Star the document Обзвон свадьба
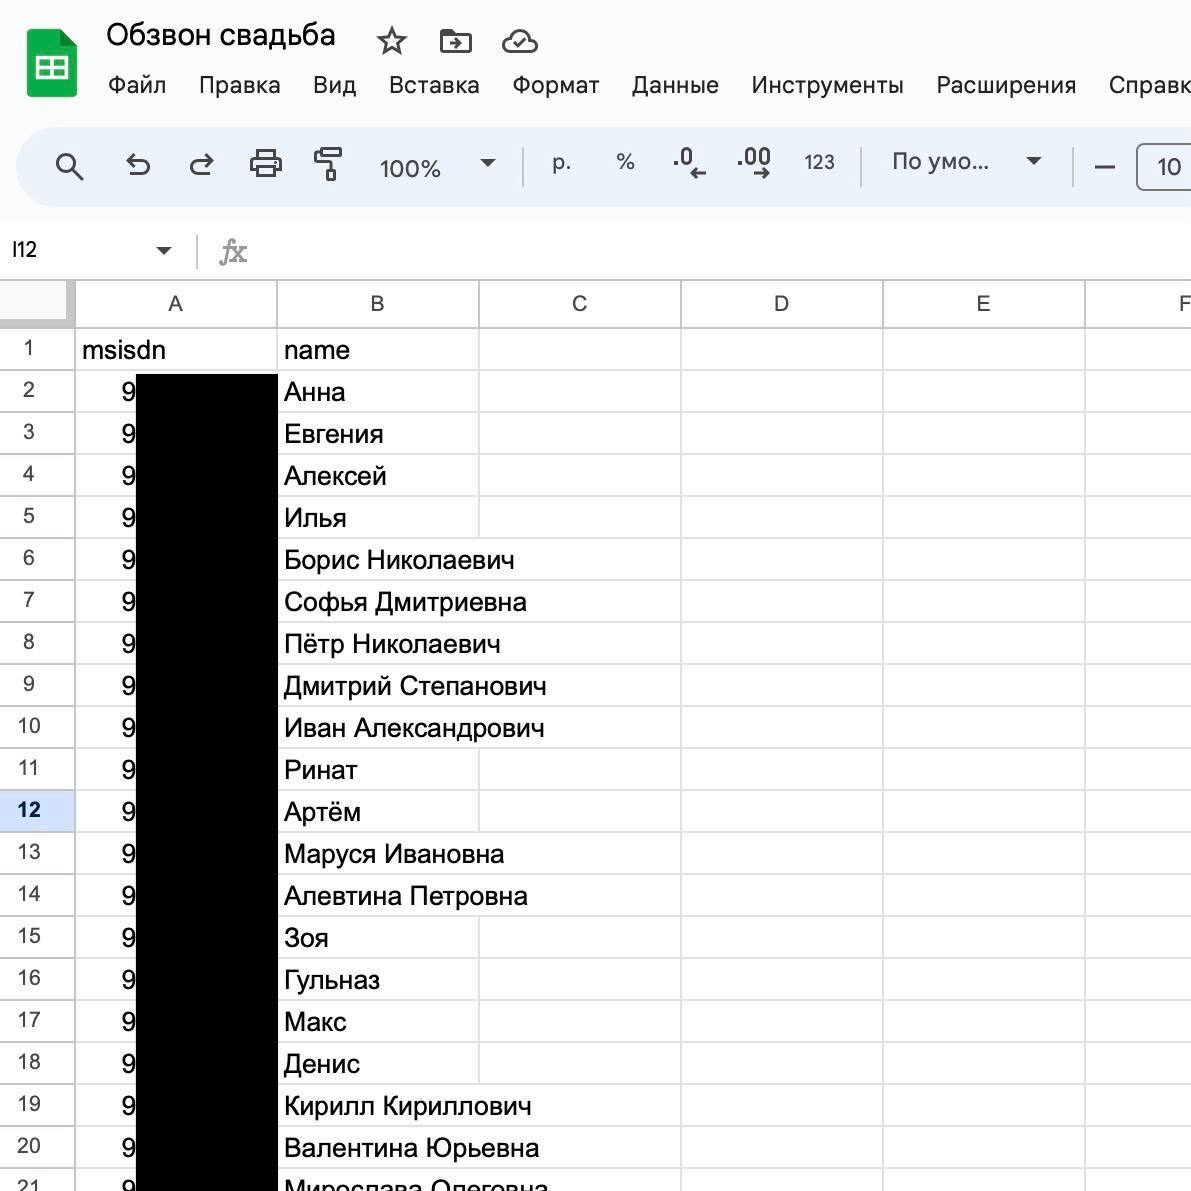1191x1191 pixels. pos(392,41)
